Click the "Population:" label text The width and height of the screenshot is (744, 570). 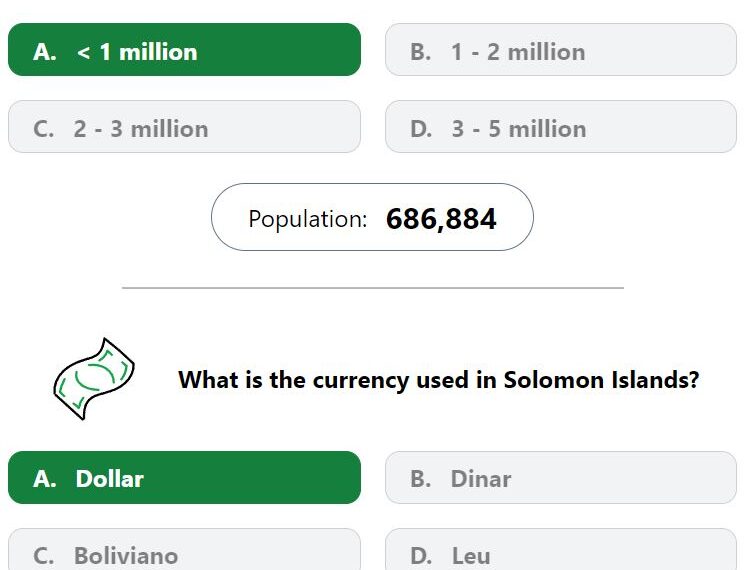[308, 219]
